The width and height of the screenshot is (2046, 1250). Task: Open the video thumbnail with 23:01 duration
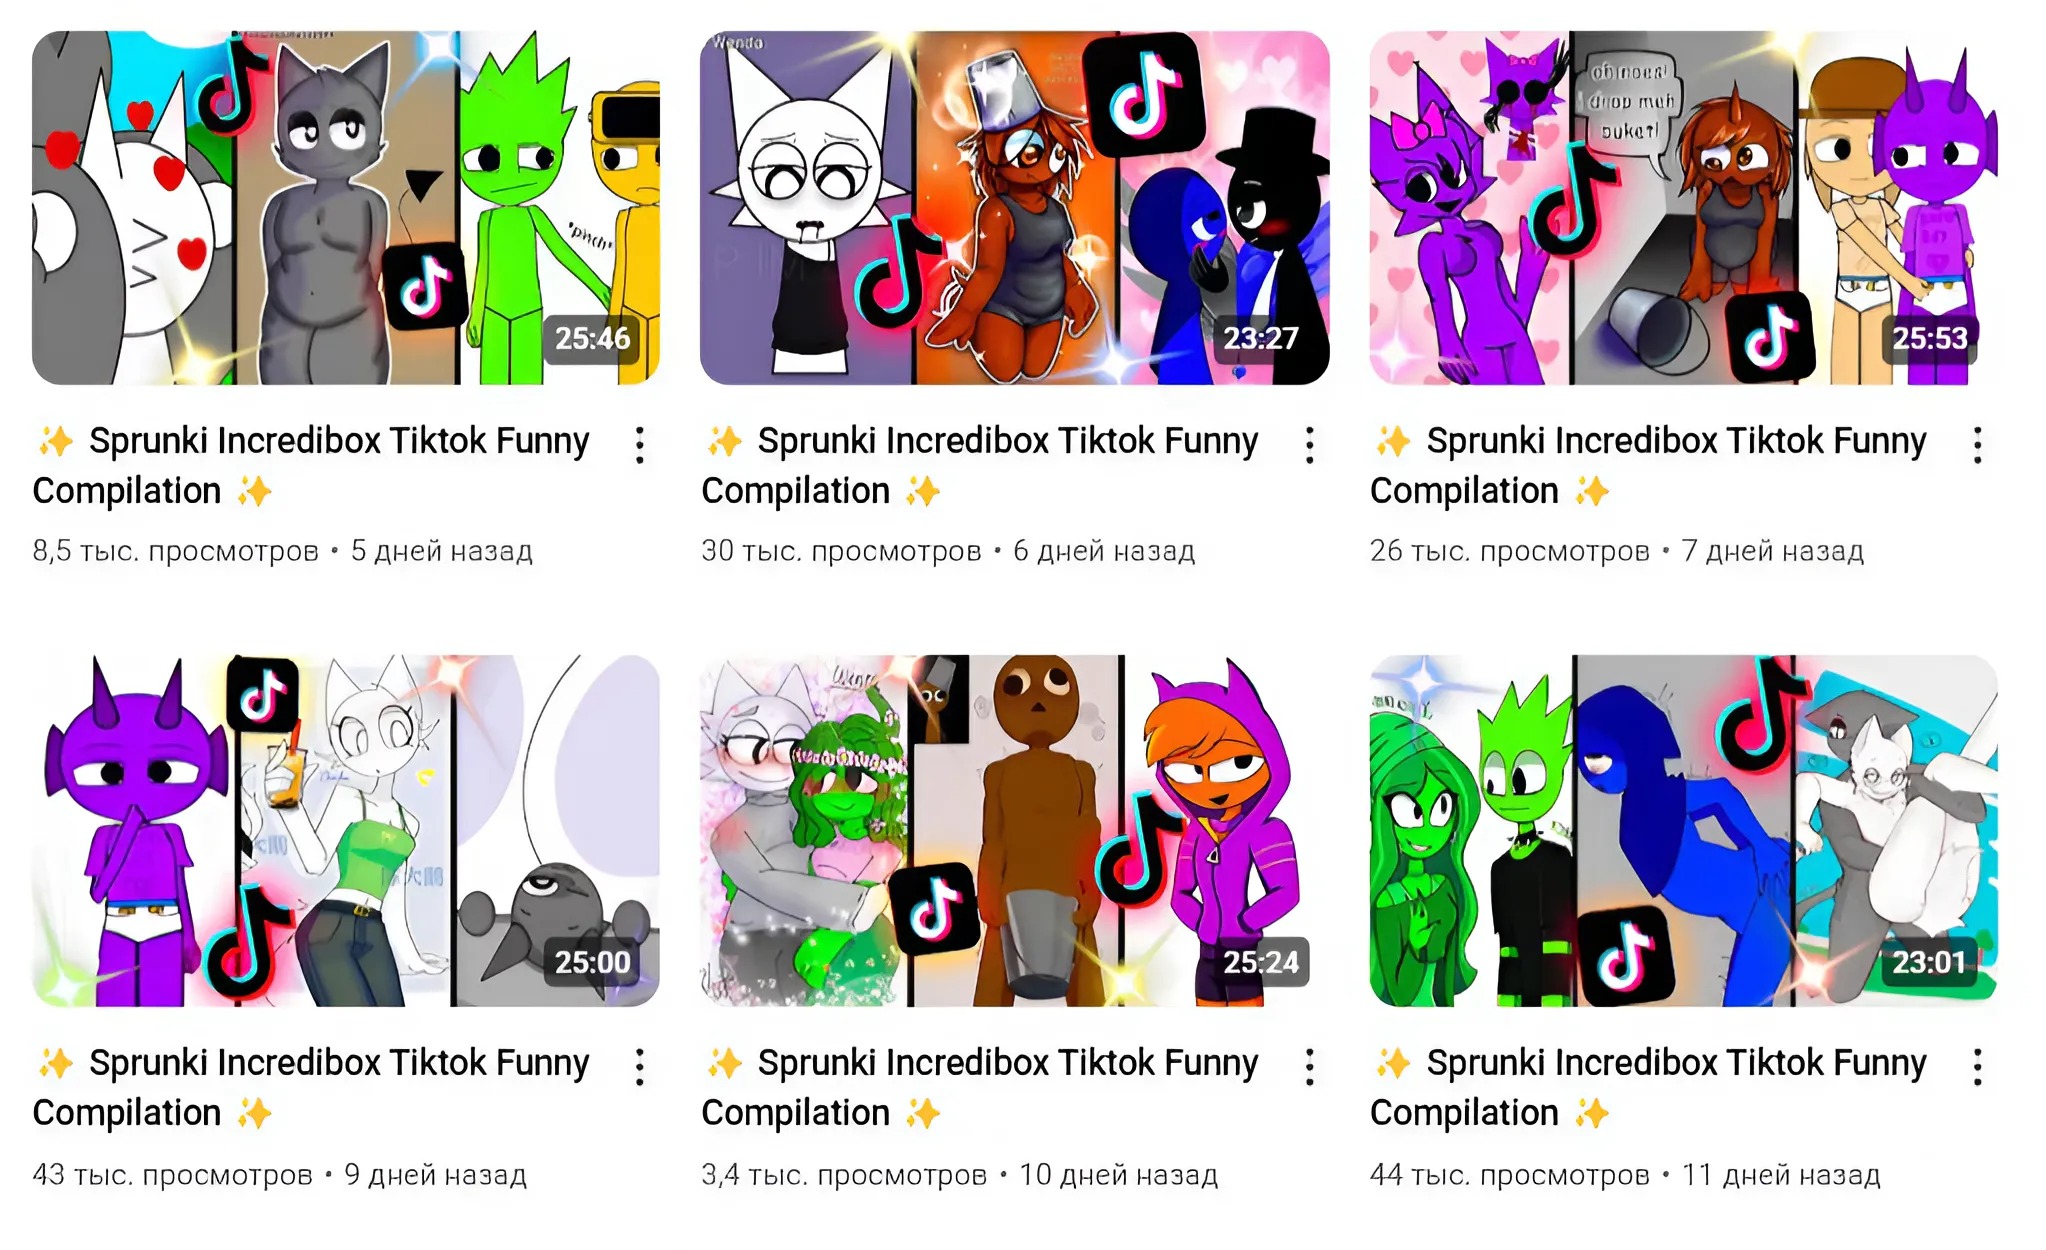[x=1684, y=831]
